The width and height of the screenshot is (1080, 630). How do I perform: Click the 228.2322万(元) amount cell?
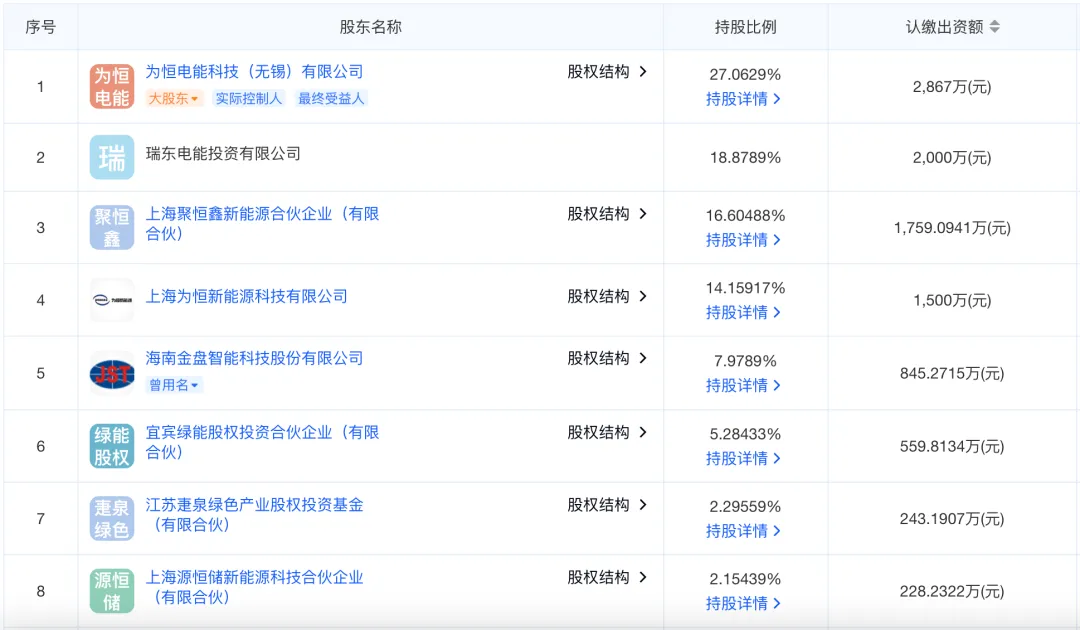(952, 591)
